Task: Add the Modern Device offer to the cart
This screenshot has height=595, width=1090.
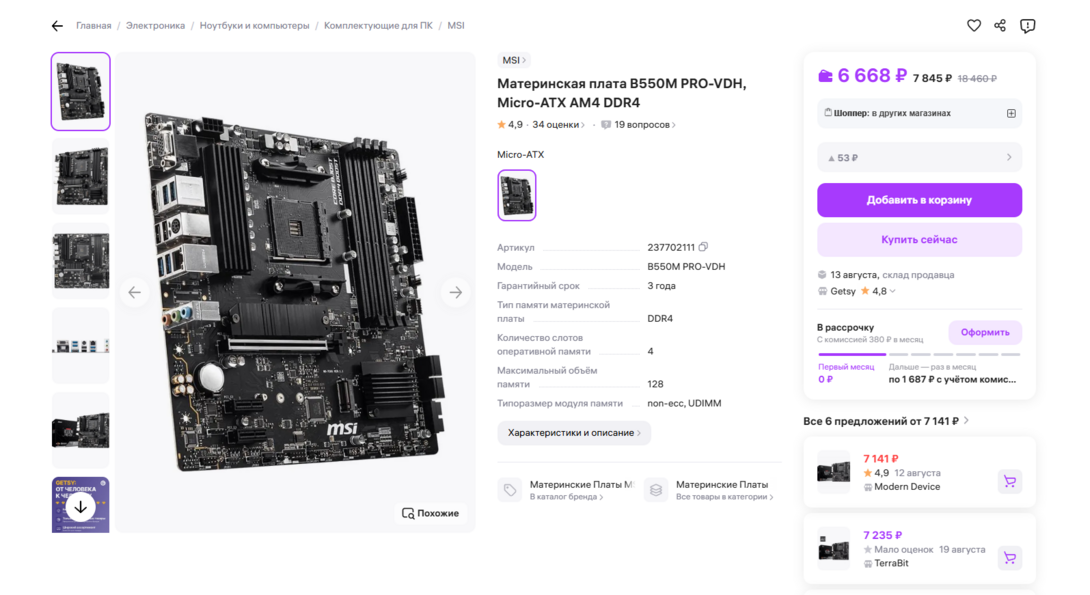Action: [1010, 481]
